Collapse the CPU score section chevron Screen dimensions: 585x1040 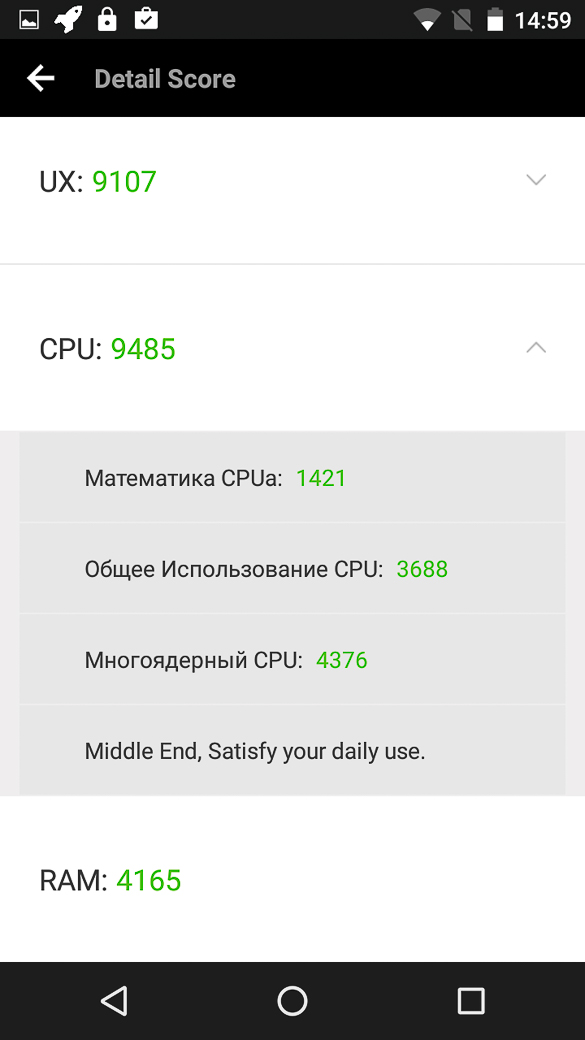click(536, 348)
